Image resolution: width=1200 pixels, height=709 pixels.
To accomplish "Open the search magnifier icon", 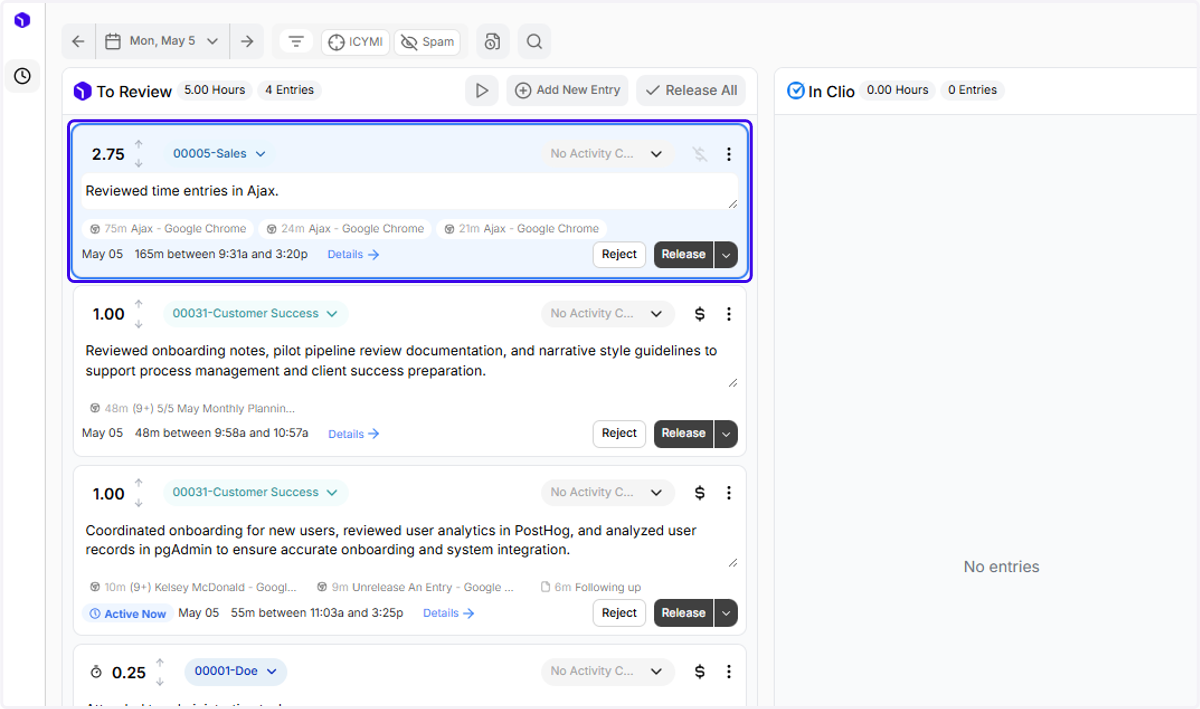I will click(x=534, y=41).
